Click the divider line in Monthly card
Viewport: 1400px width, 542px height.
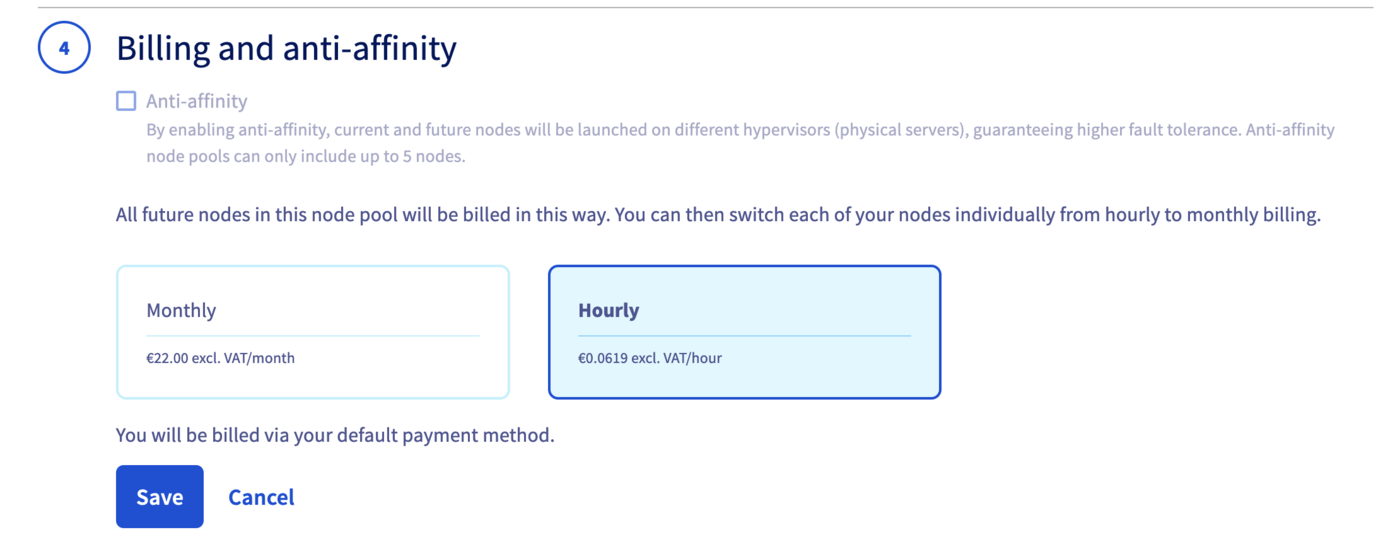tap(312, 336)
